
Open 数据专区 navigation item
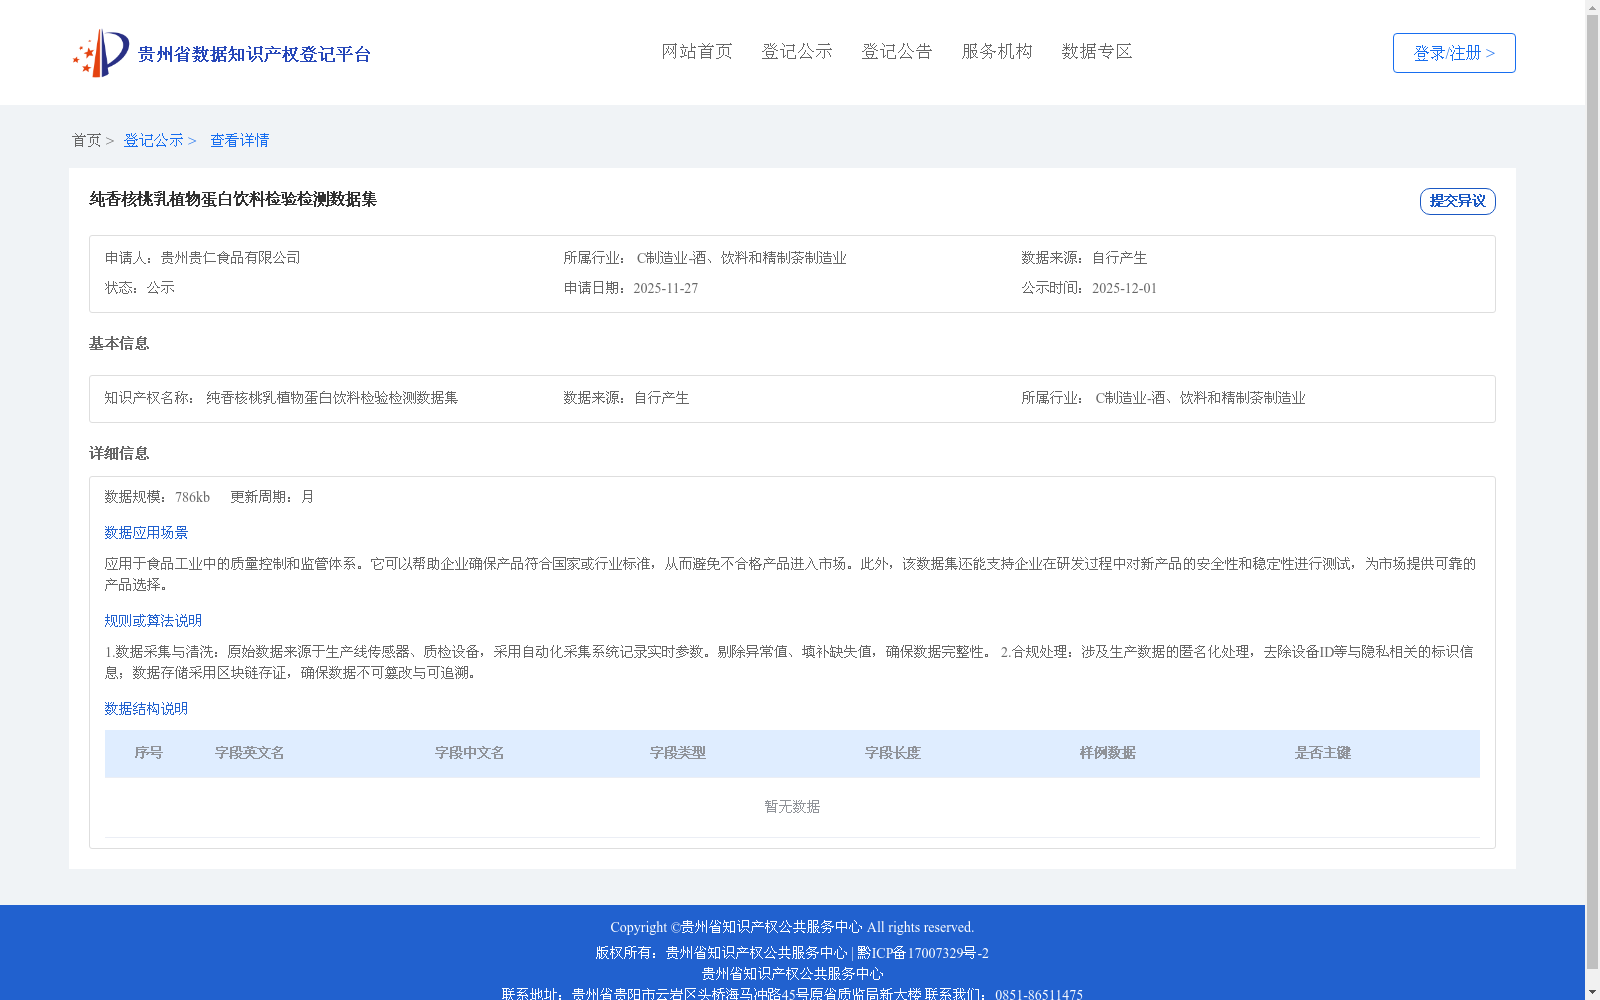pyautogui.click(x=1097, y=51)
